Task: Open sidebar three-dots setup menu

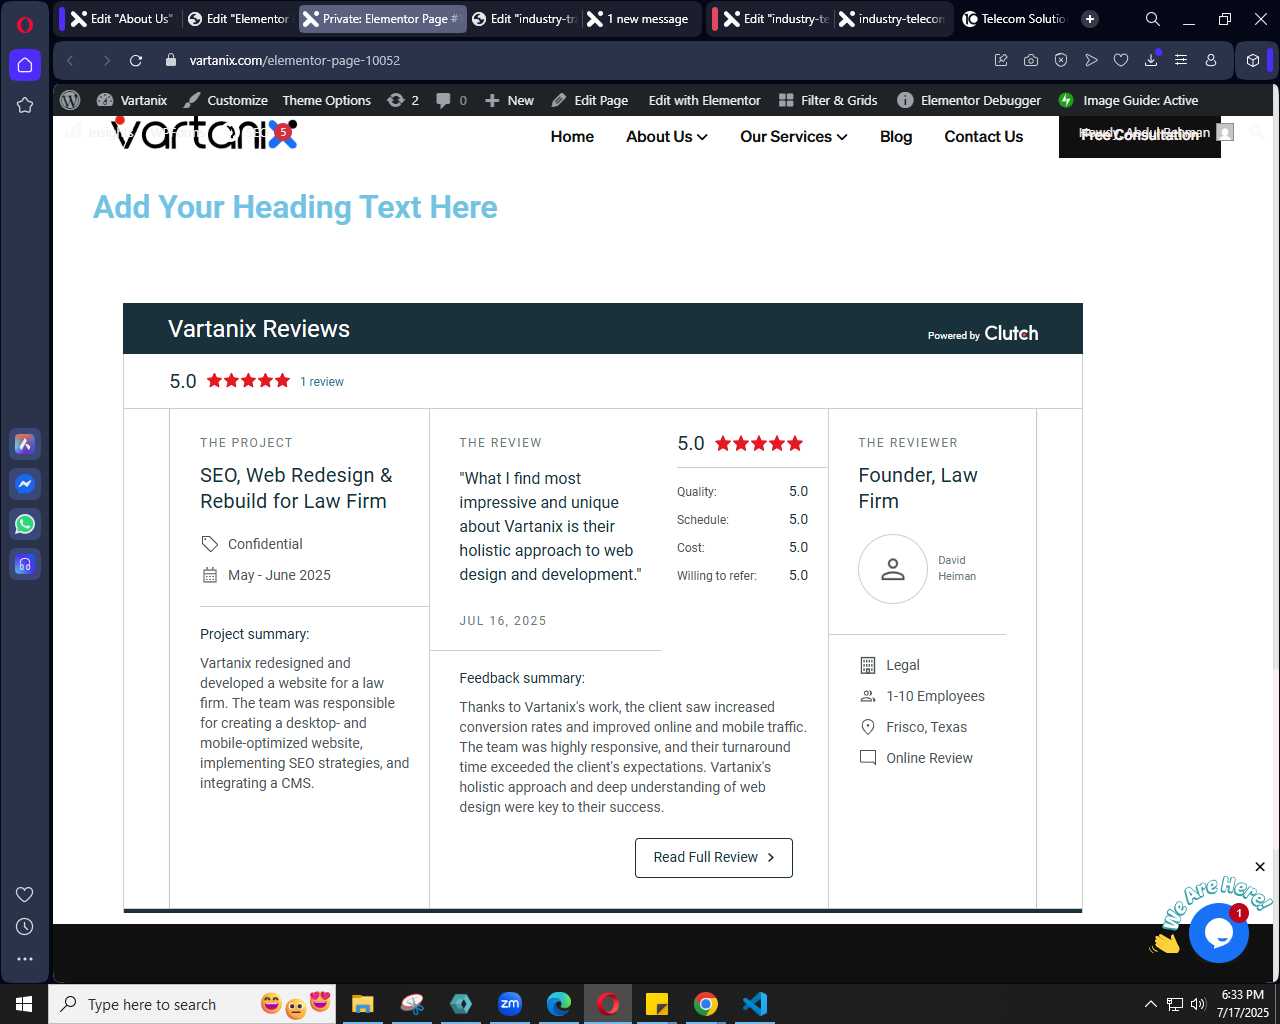Action: click(25, 959)
